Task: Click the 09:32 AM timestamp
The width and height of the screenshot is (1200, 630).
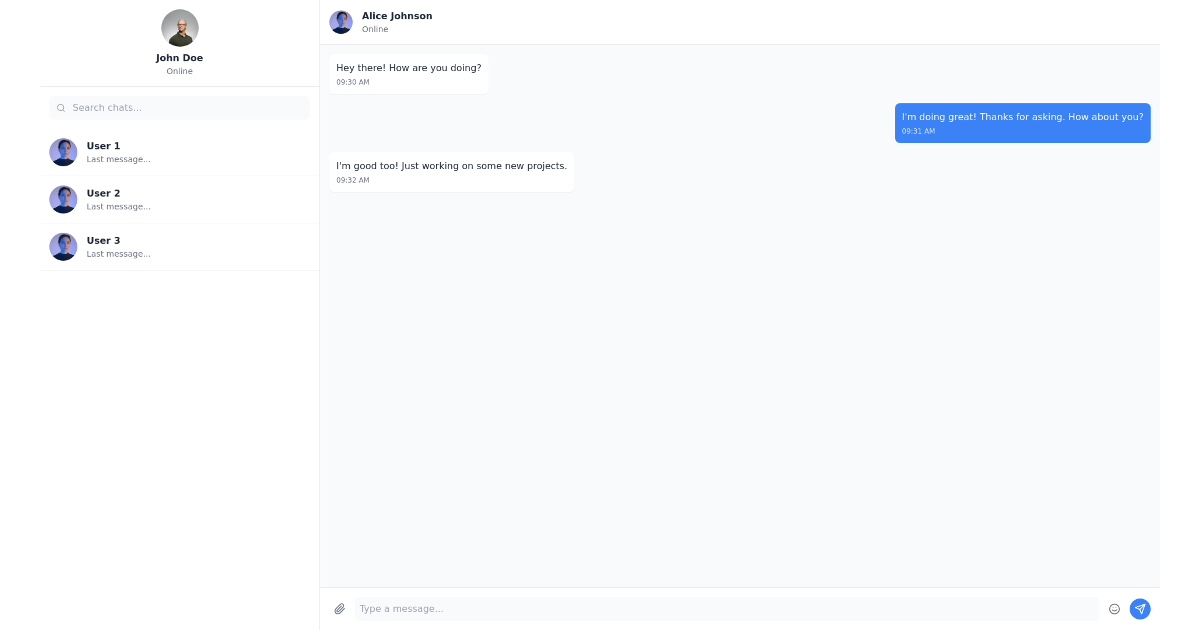Action: [x=352, y=180]
